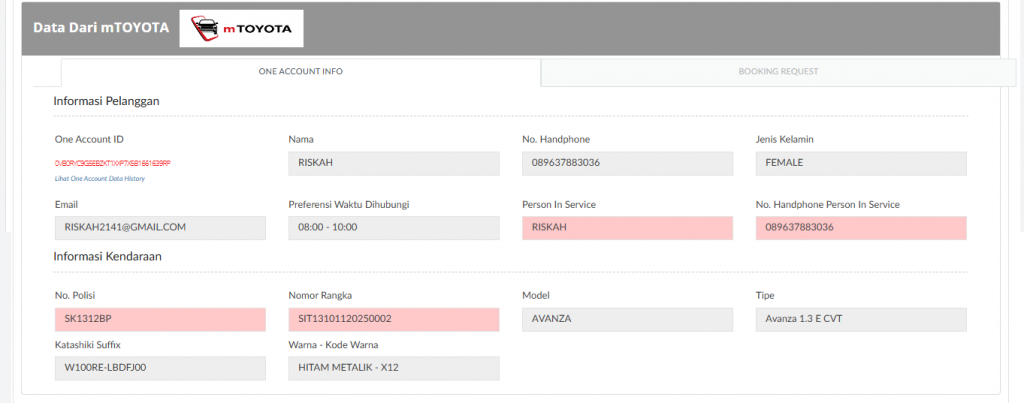The height and width of the screenshot is (403, 1024).
Task: Click the Data Dari mTOYOTA header title
Action: tap(99, 28)
